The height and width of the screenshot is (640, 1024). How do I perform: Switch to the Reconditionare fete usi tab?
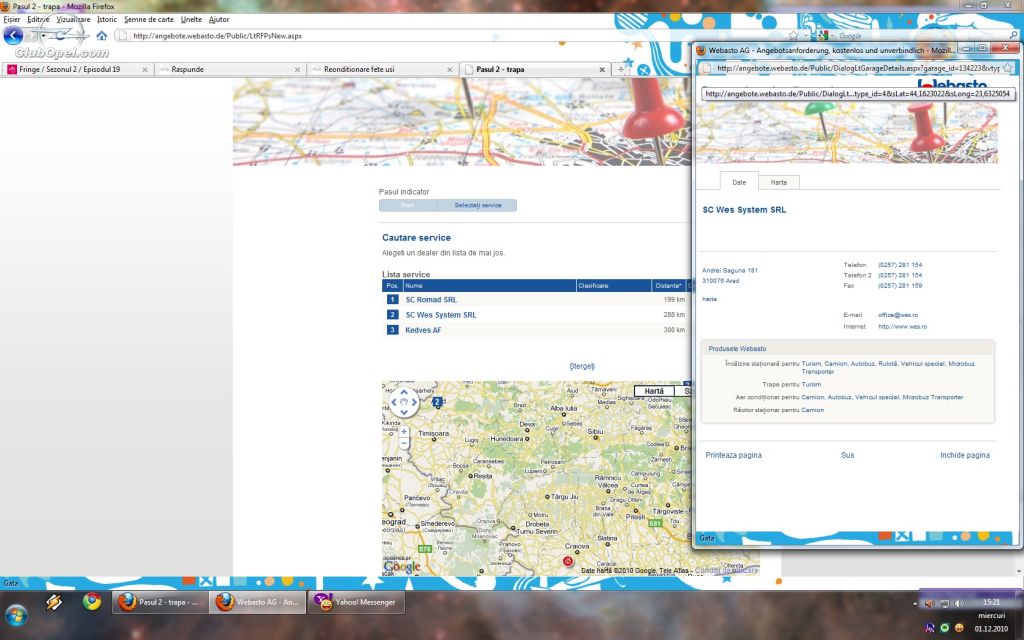[382, 69]
